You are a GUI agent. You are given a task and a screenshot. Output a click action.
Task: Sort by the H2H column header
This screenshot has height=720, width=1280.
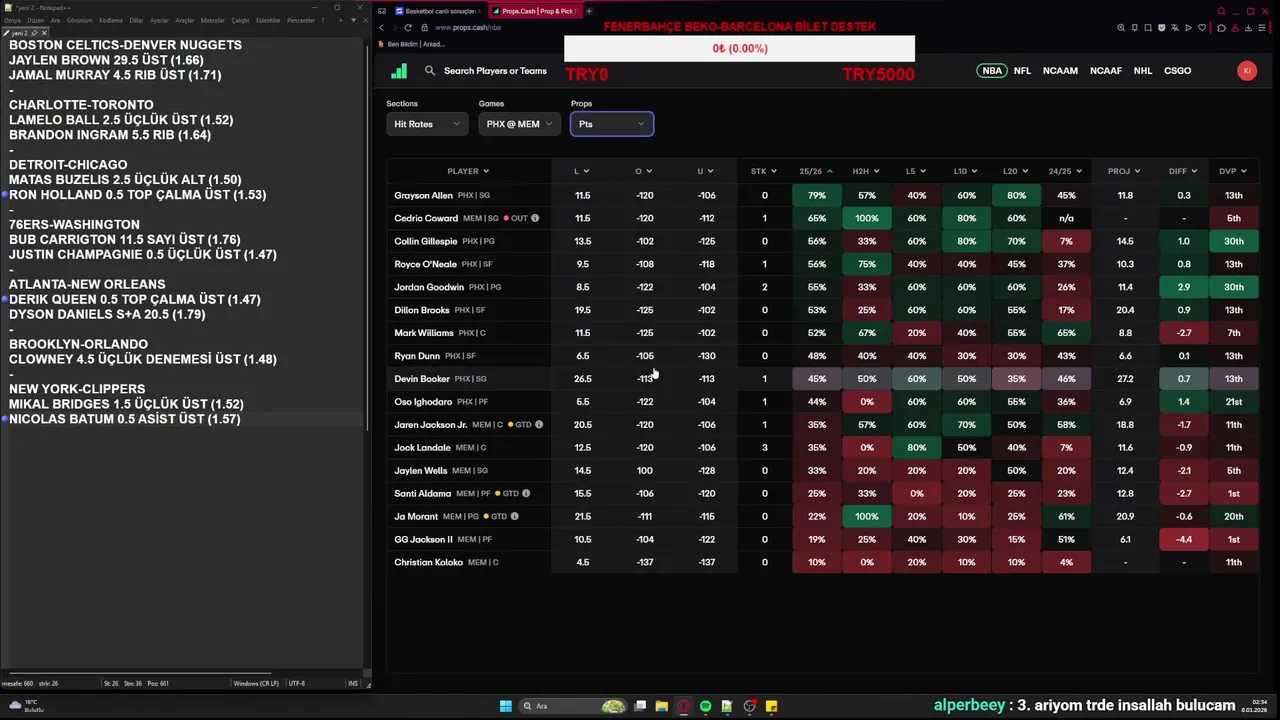(x=866, y=171)
